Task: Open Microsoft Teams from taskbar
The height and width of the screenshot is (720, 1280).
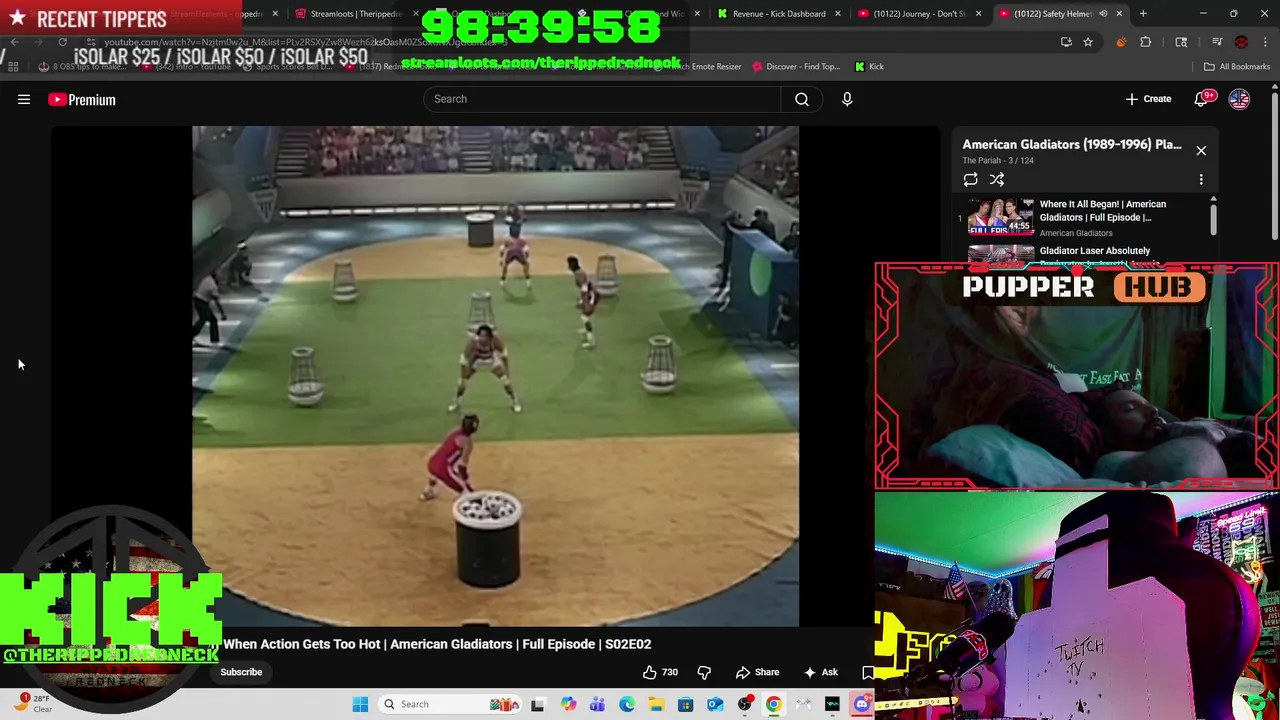Action: click(597, 704)
